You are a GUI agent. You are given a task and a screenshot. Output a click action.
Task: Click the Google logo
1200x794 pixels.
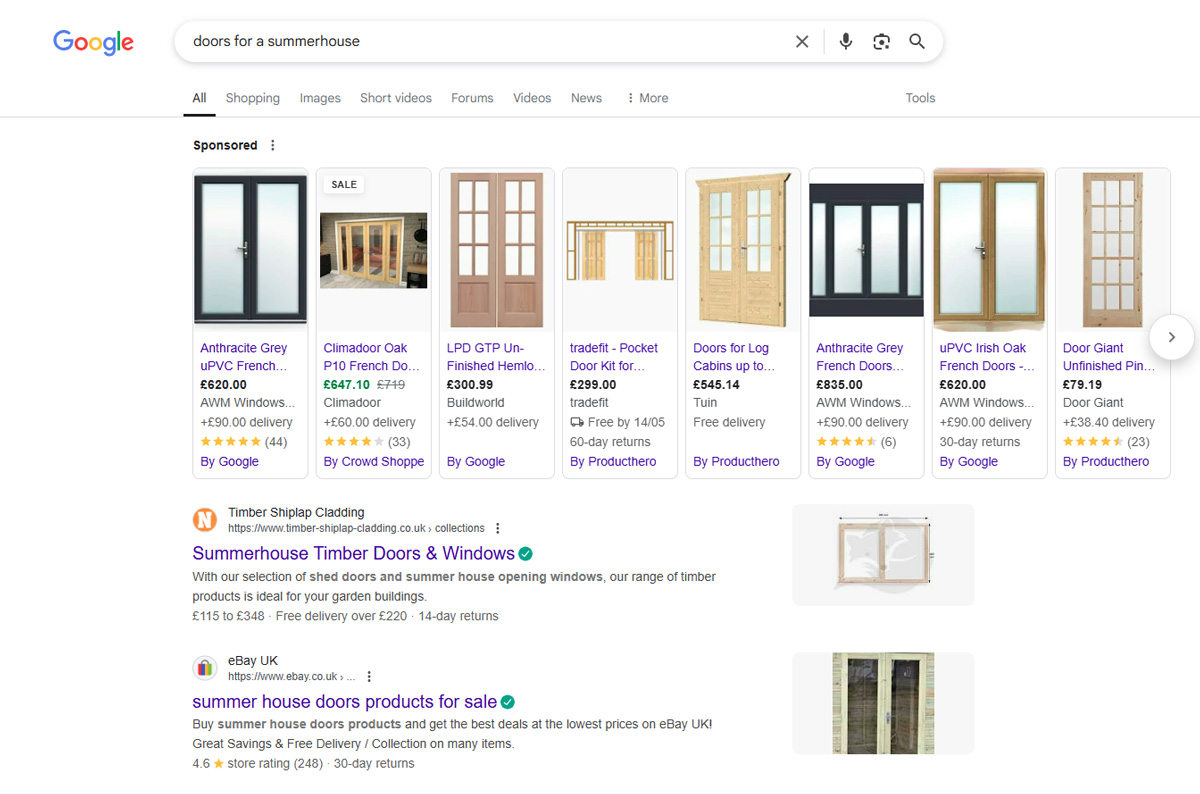(93, 42)
